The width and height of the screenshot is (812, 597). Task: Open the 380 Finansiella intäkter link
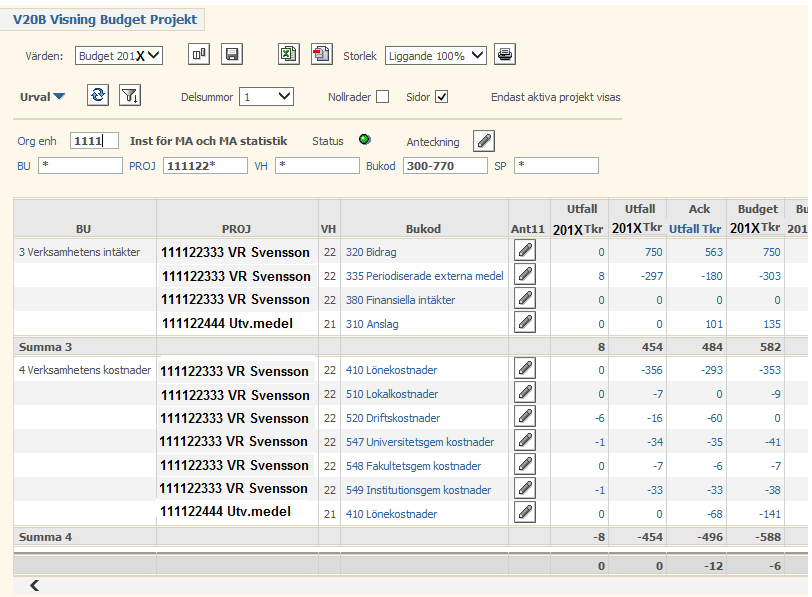[400, 300]
